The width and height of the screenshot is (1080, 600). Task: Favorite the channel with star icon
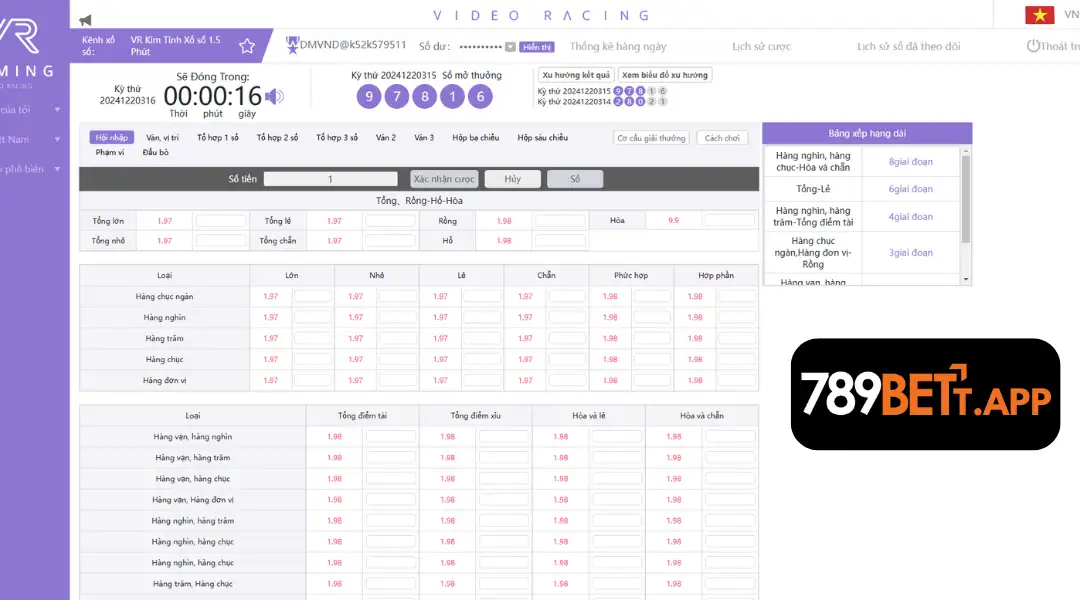pos(247,46)
